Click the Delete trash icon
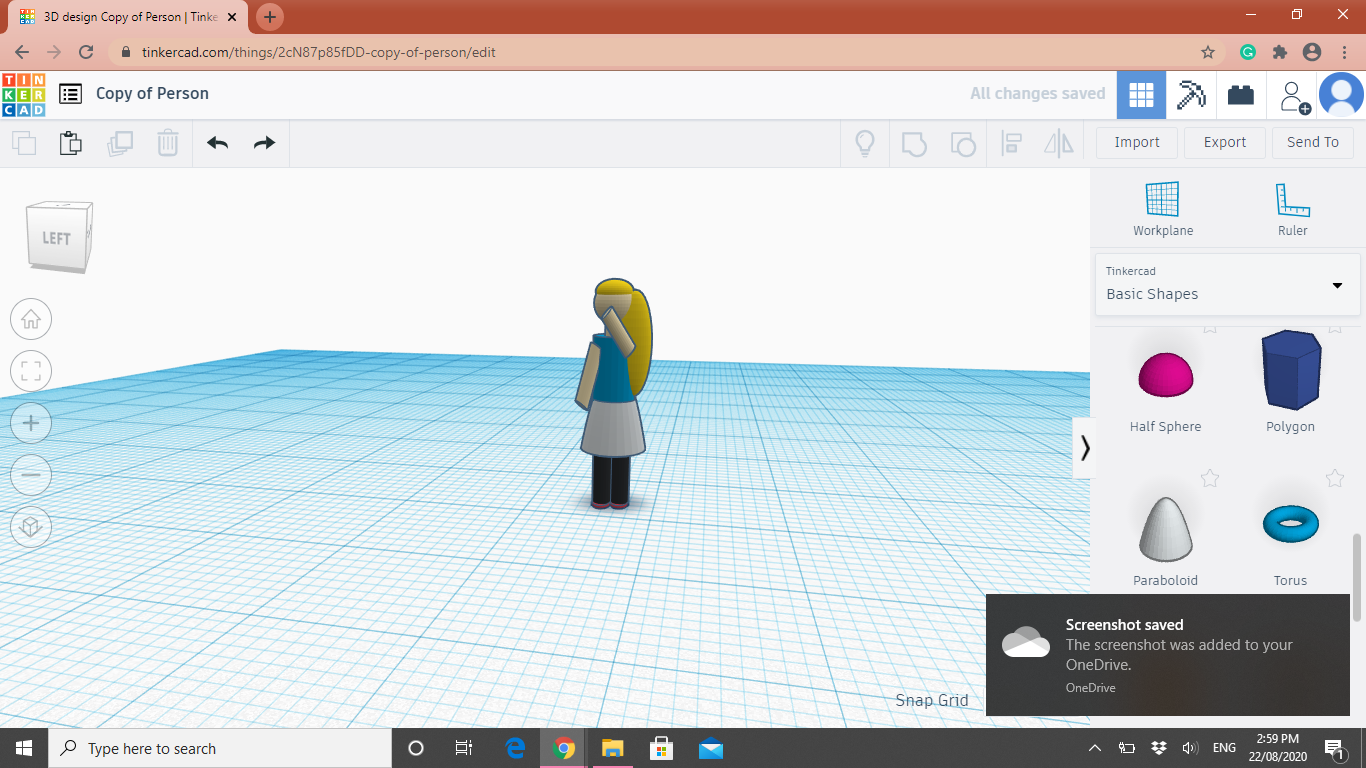Screen dimensions: 1366x768 pos(168,143)
